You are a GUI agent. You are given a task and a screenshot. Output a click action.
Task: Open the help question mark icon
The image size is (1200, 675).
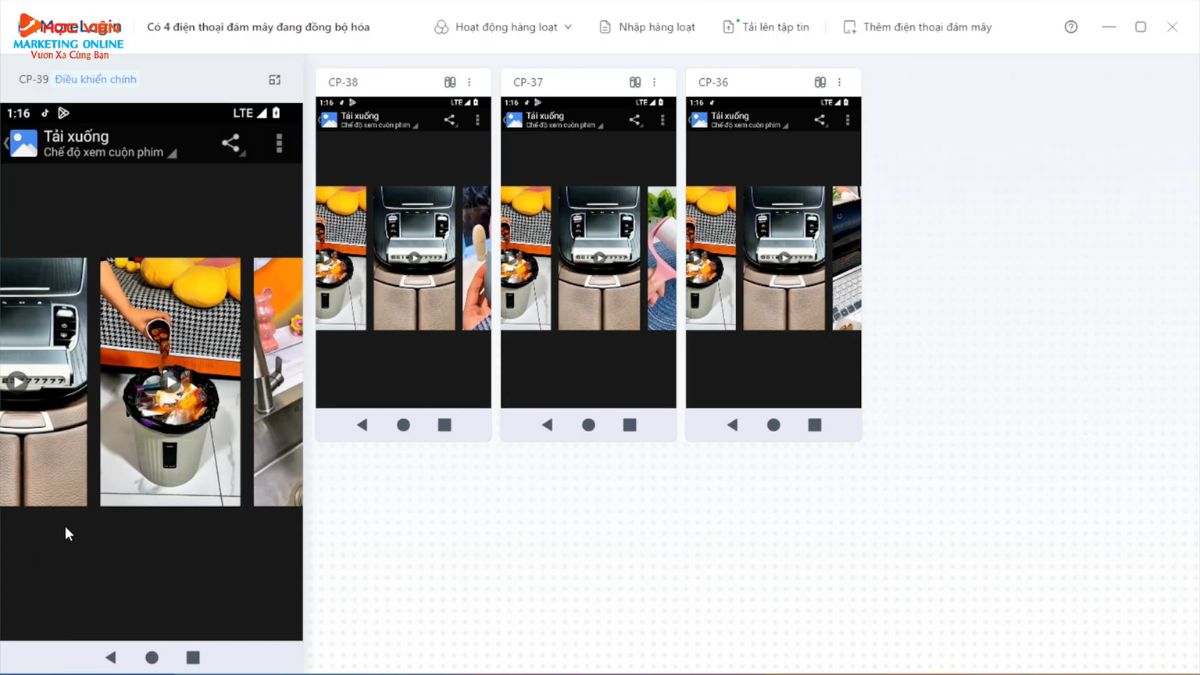click(1071, 27)
